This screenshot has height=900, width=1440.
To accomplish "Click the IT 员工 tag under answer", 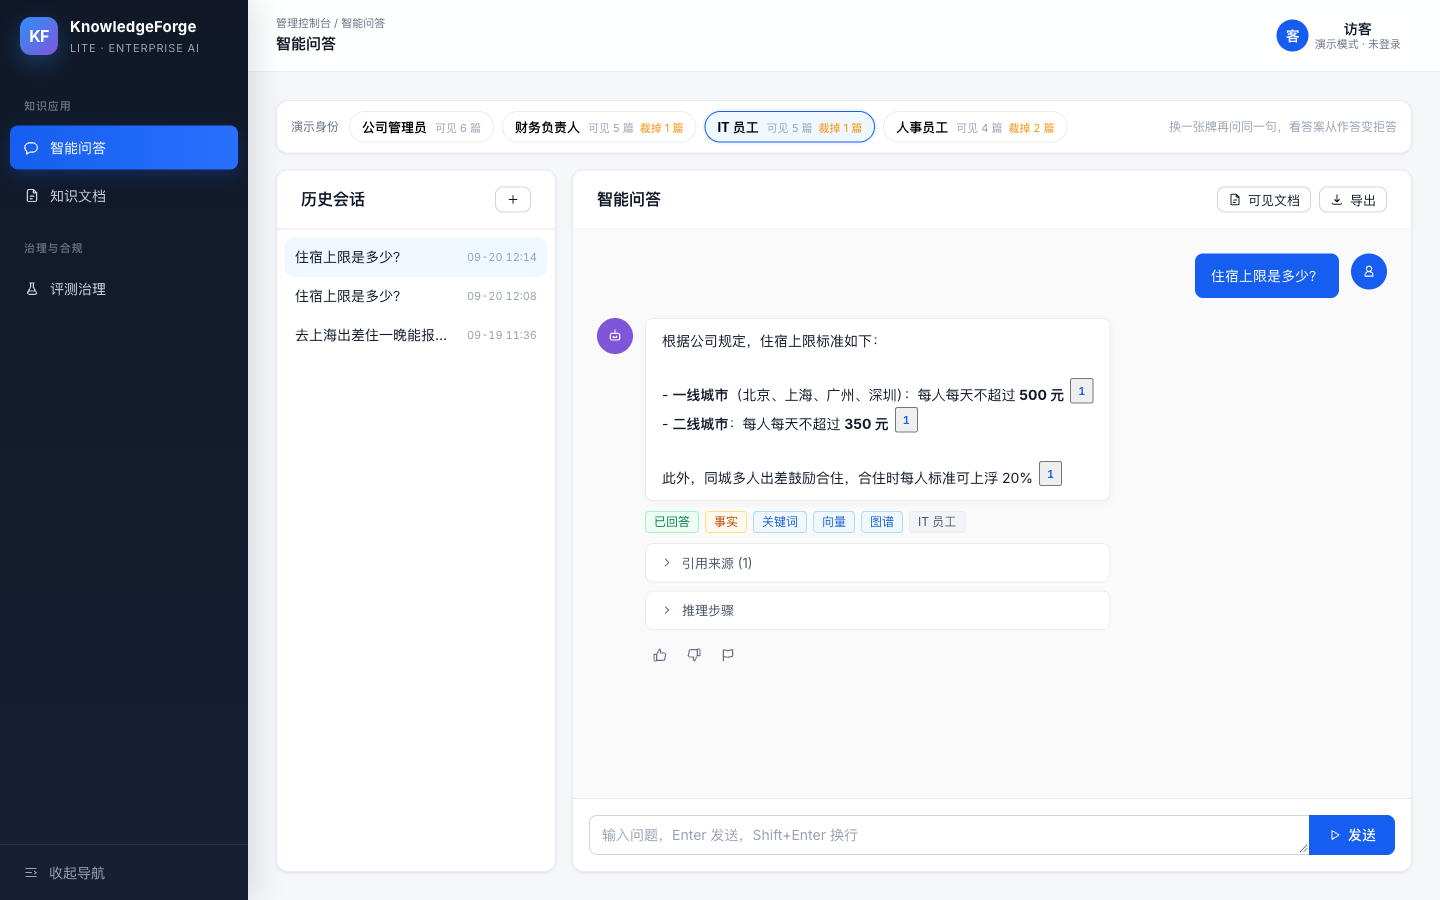I will 937,522.
